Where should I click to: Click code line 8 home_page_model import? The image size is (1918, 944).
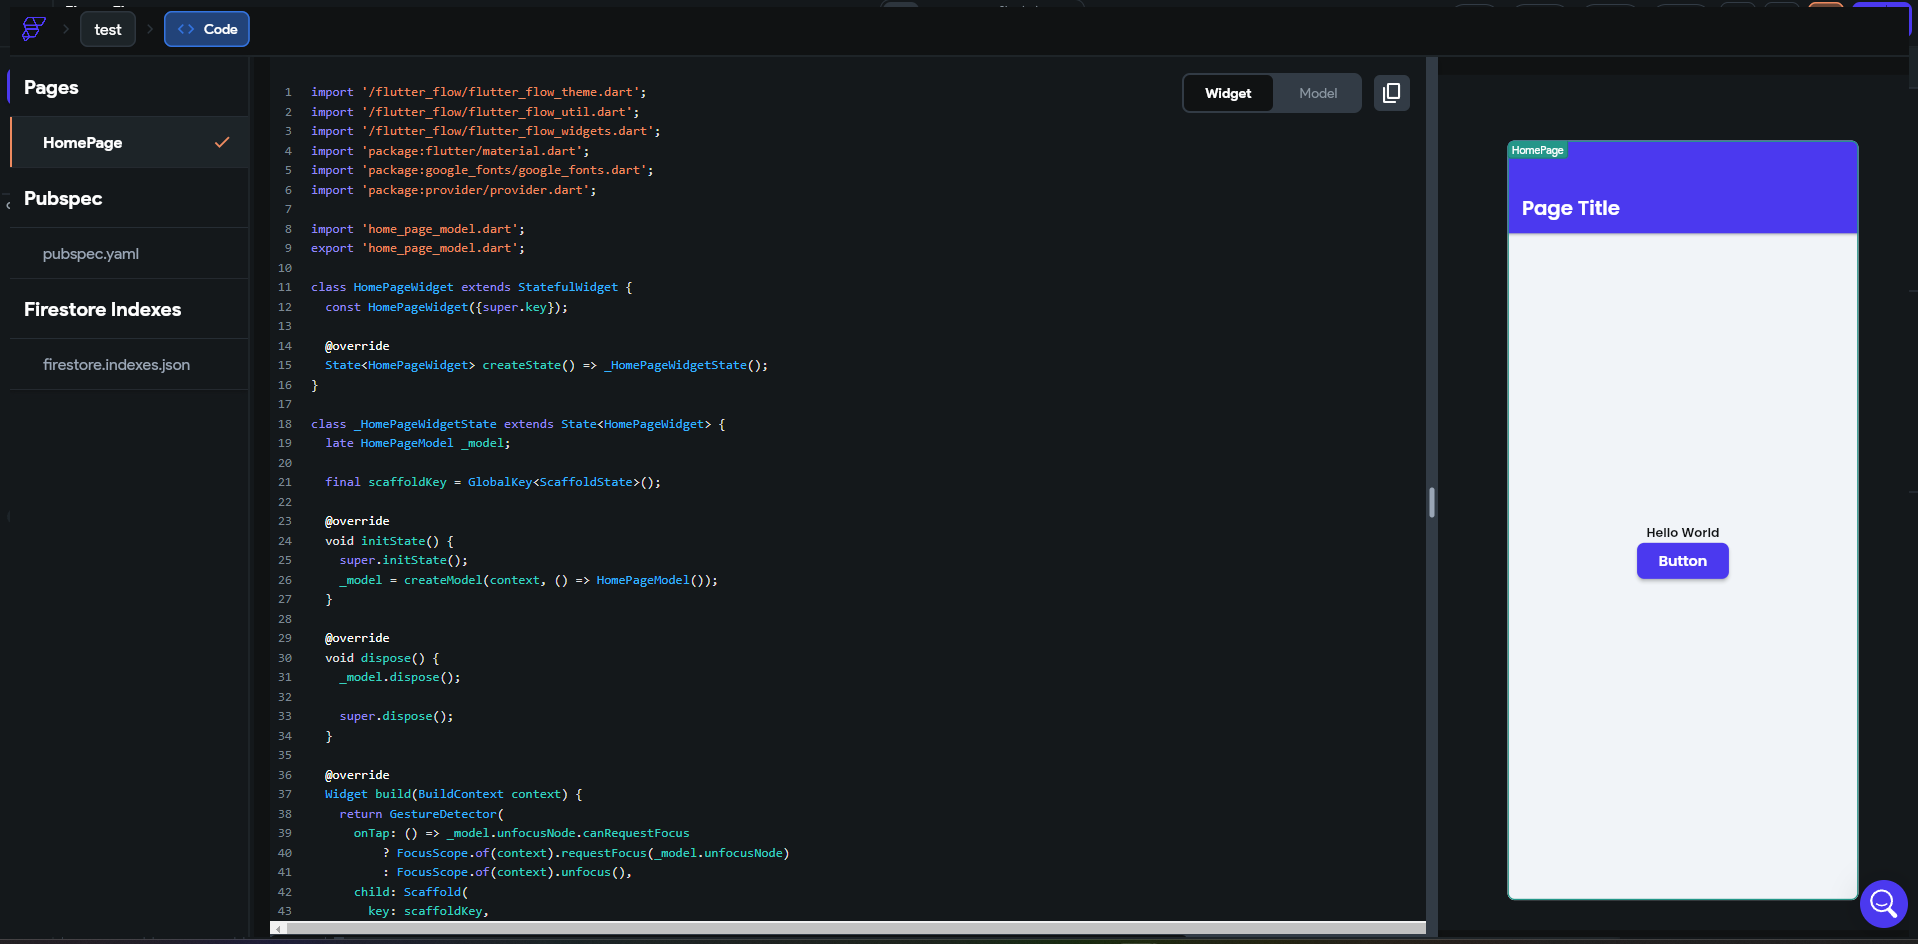[x=417, y=229]
